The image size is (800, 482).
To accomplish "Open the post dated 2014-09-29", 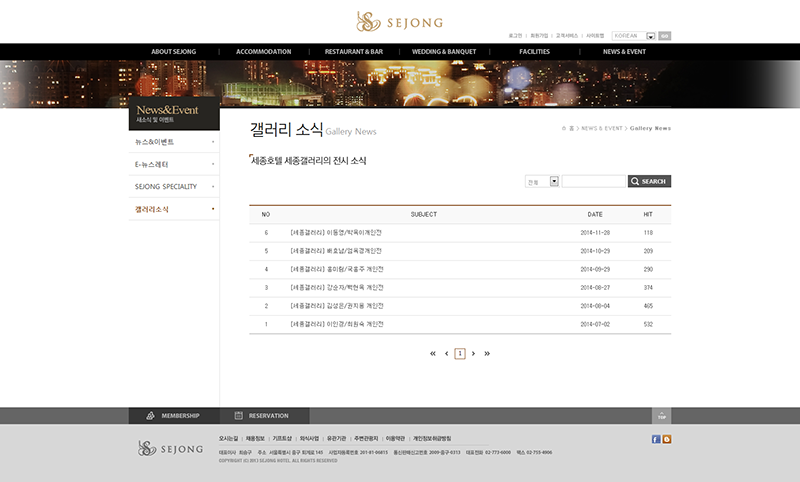I will click(x=337, y=269).
